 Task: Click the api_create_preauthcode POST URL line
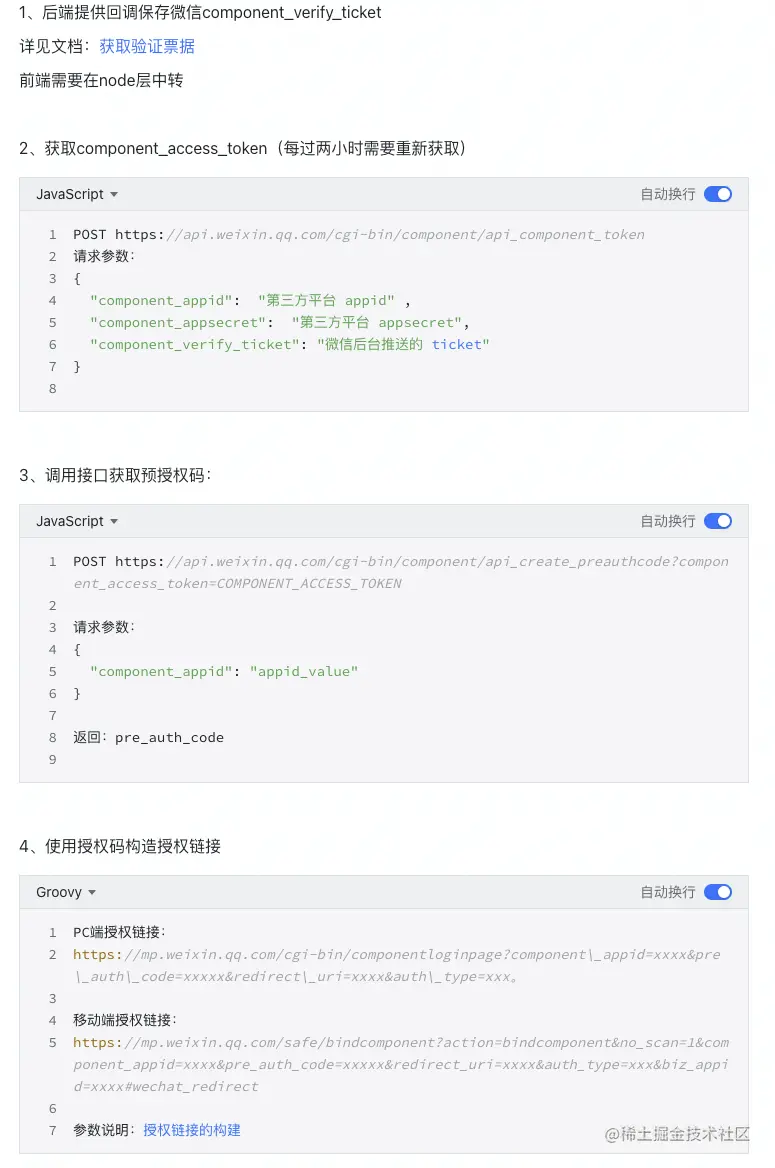pyautogui.click(x=401, y=572)
